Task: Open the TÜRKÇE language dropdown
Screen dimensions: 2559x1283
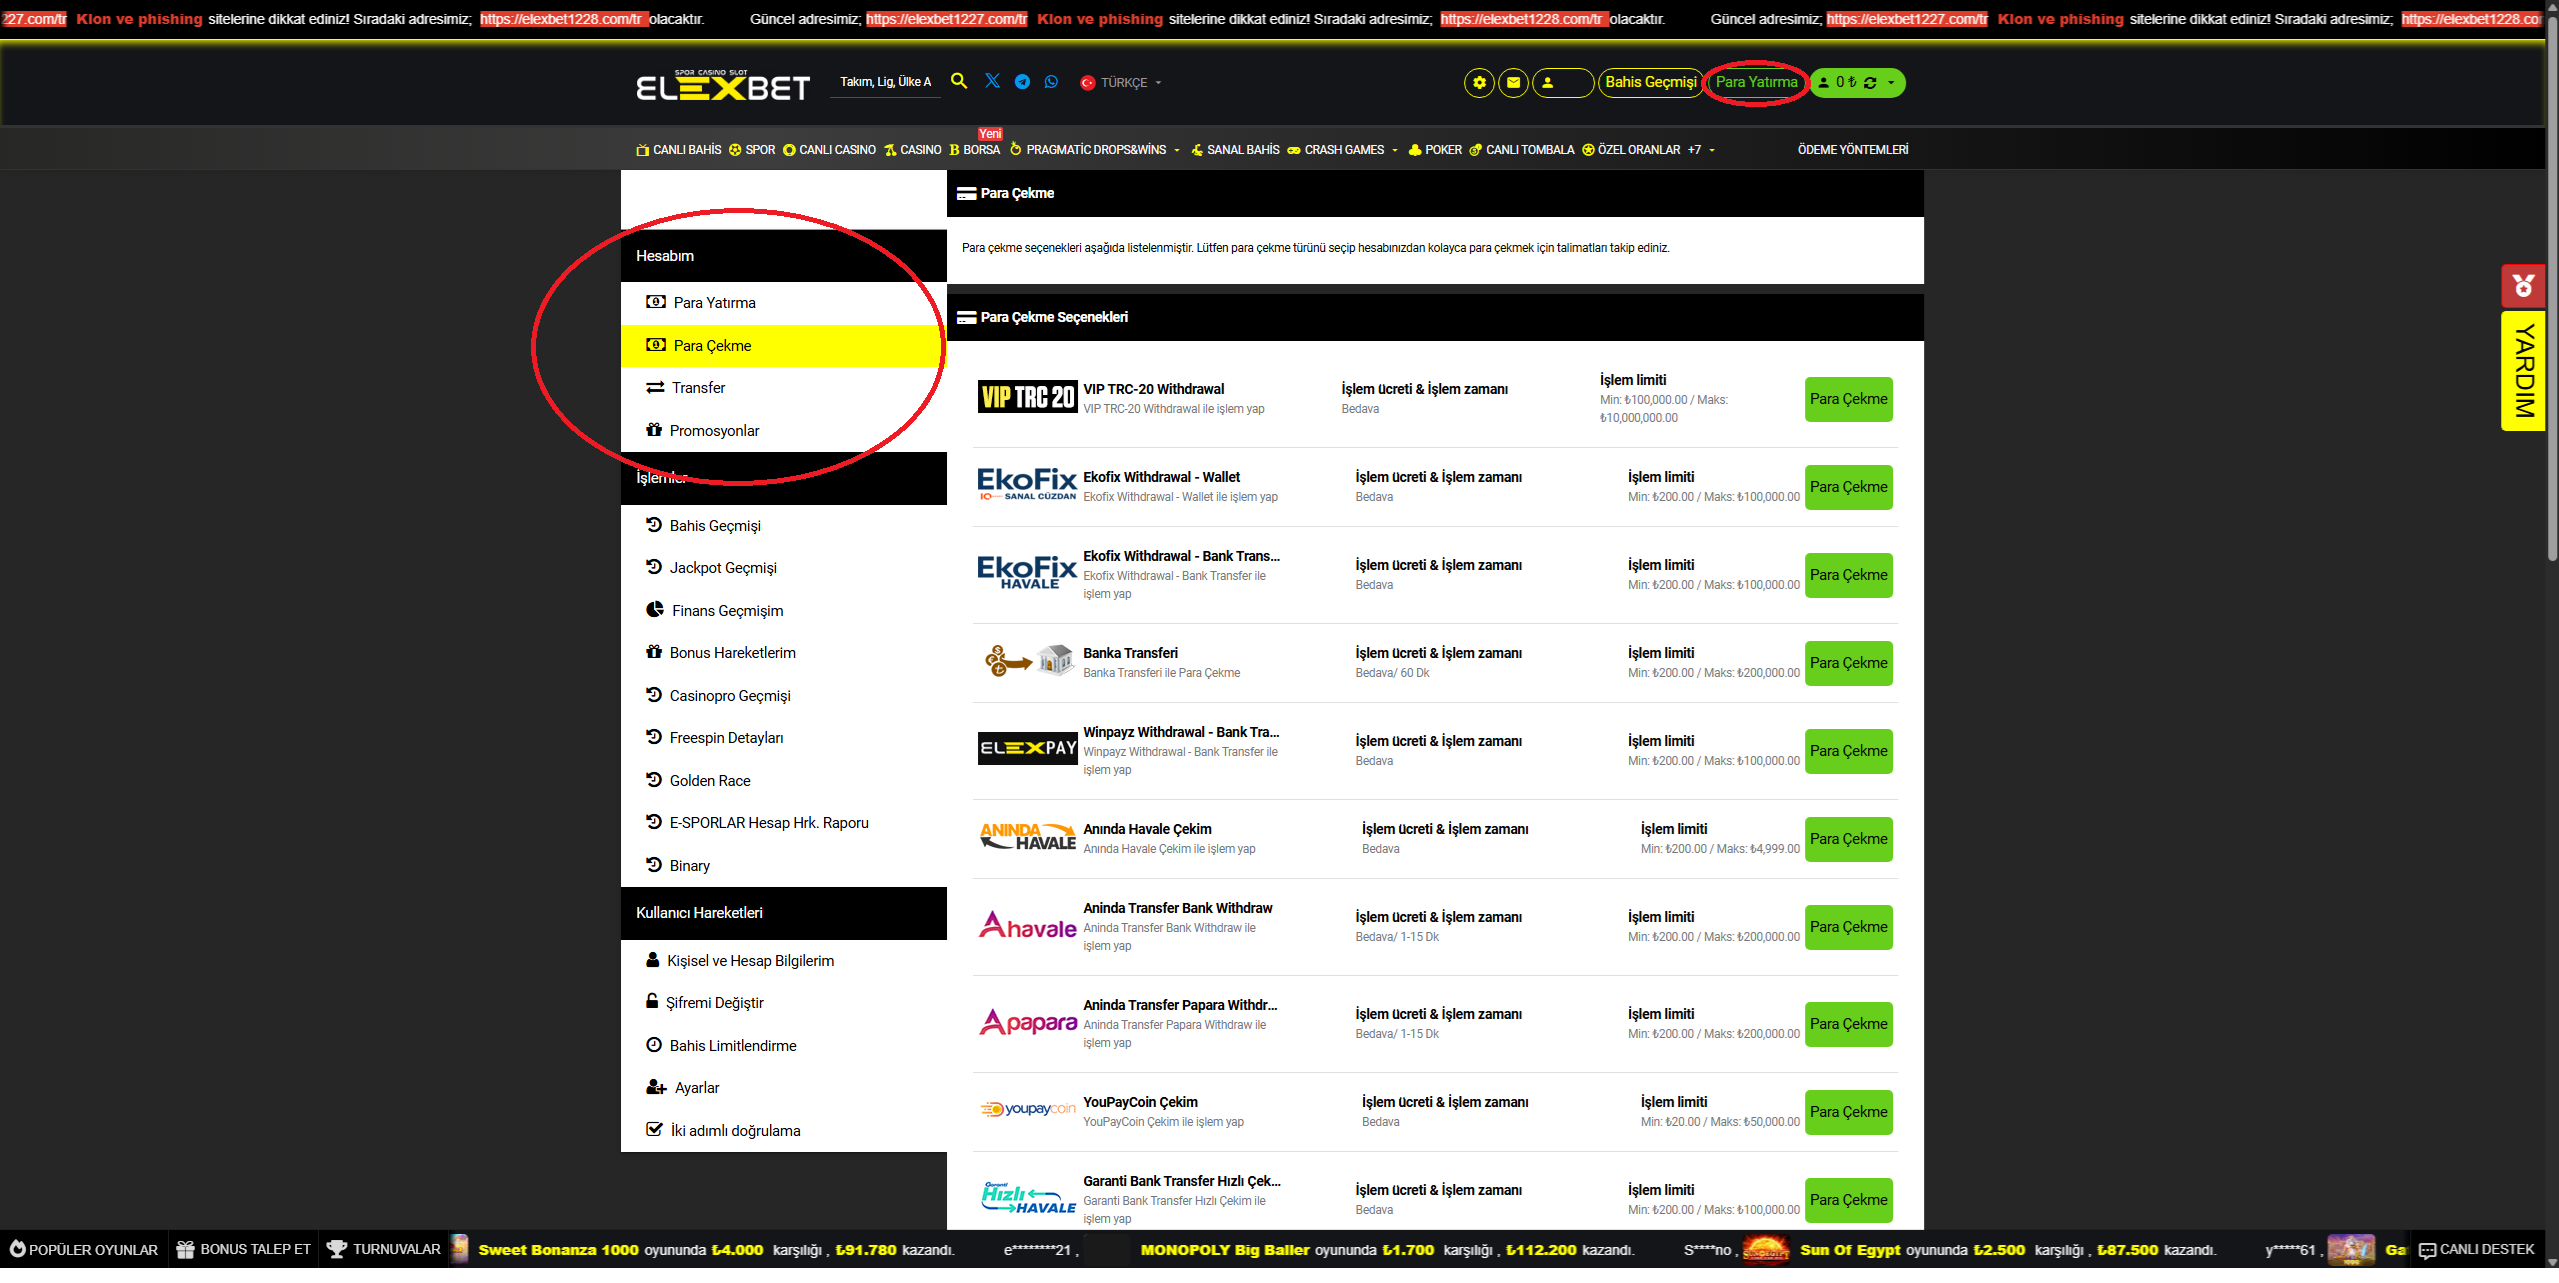Action: coord(1121,83)
